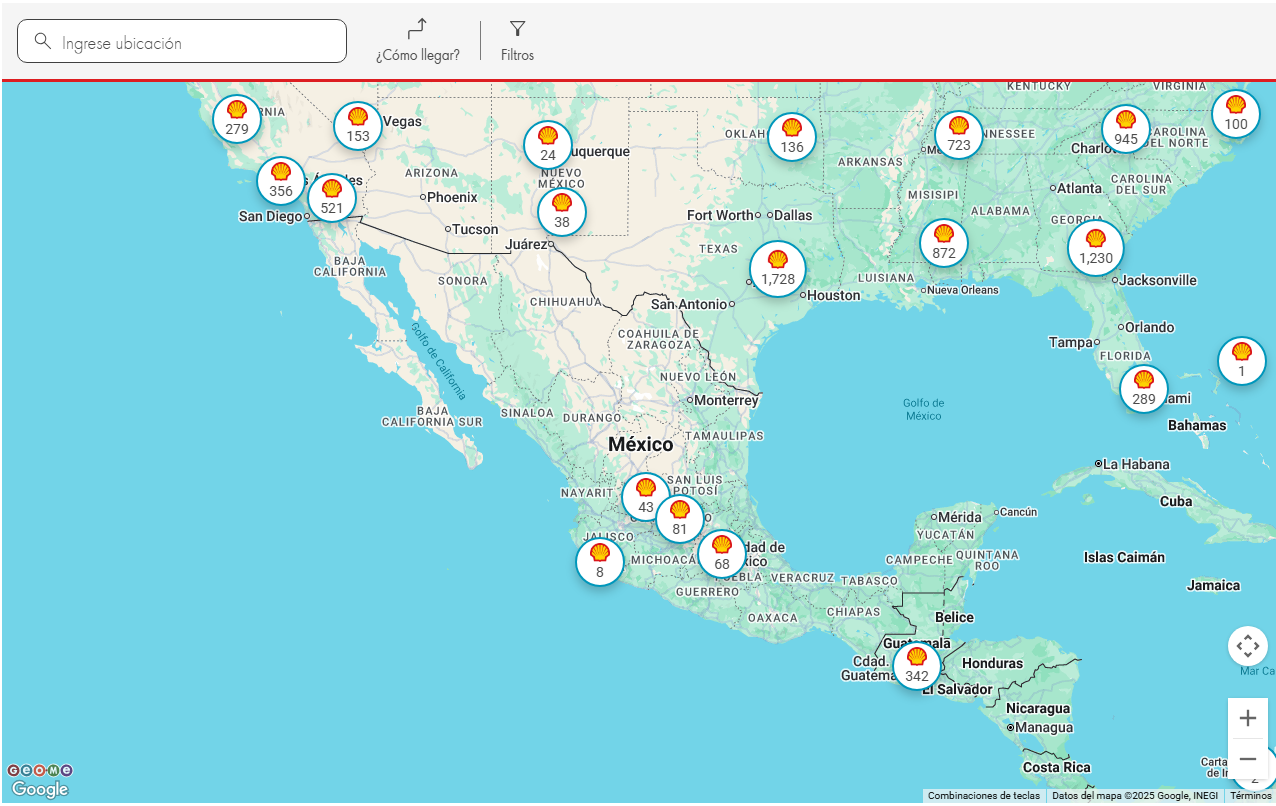Viewport: 1276px width, 806px height.
Task: Click the Shell cluster marker labeled 1,230
Action: pyautogui.click(x=1096, y=247)
